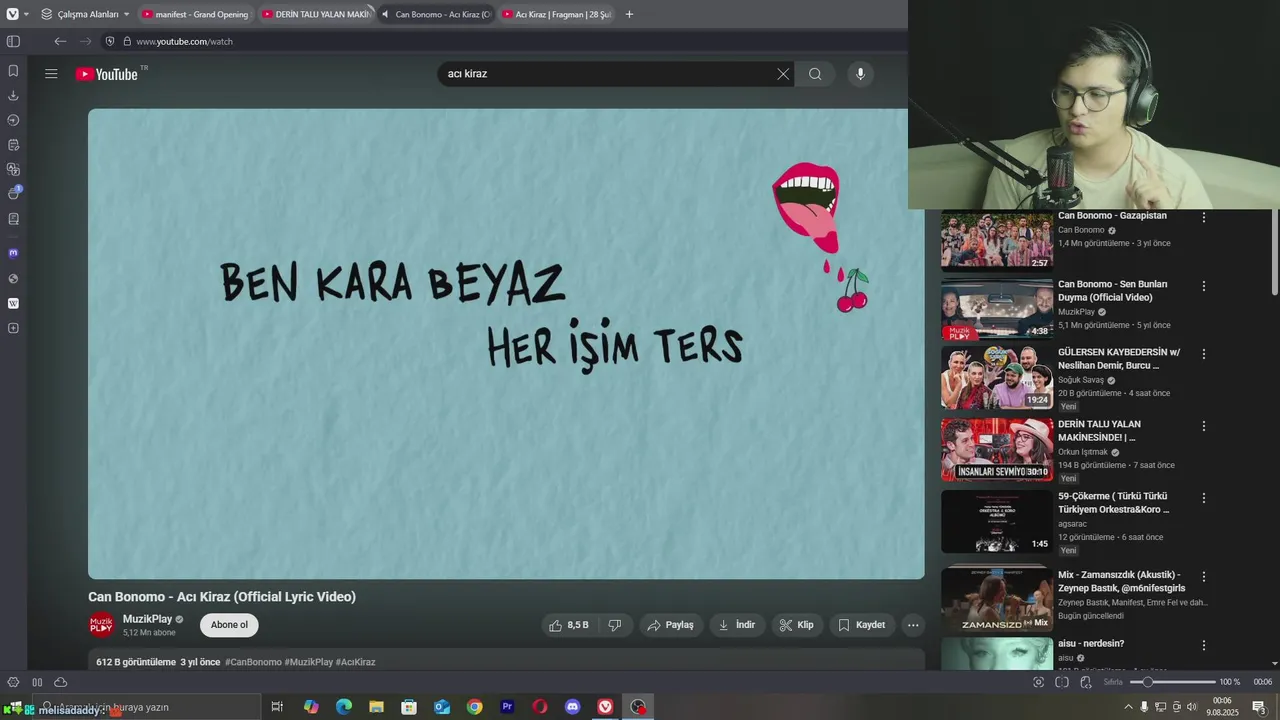Add a new web panel with plus icon
Screen dimensions: 1280x720
click(x=13, y=328)
